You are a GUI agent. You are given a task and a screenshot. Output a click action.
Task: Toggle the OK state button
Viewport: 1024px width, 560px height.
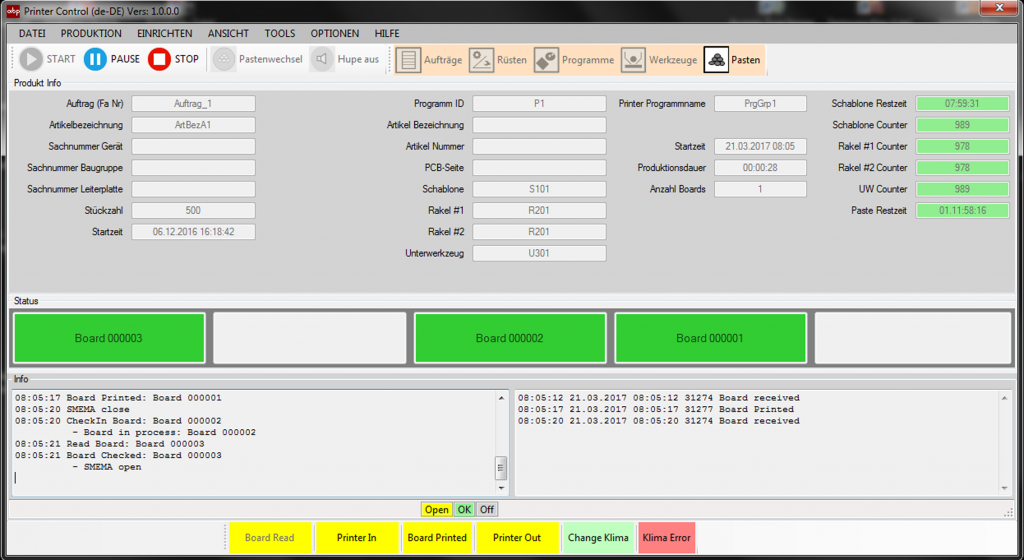[464, 510]
